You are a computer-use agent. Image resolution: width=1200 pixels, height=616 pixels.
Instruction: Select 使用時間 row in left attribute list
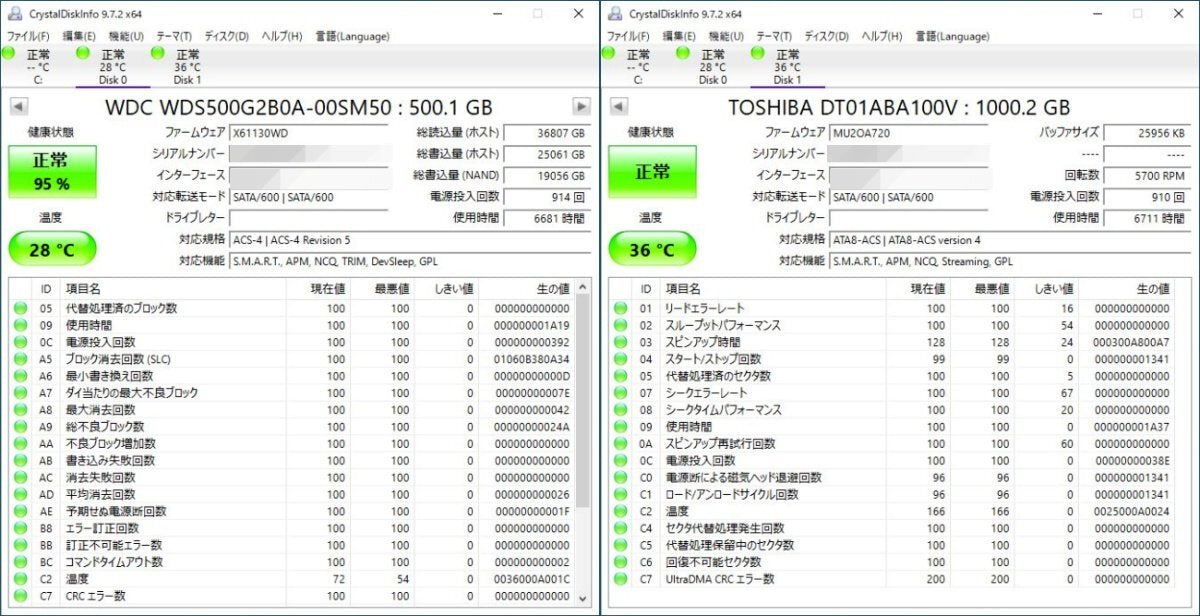[292, 326]
